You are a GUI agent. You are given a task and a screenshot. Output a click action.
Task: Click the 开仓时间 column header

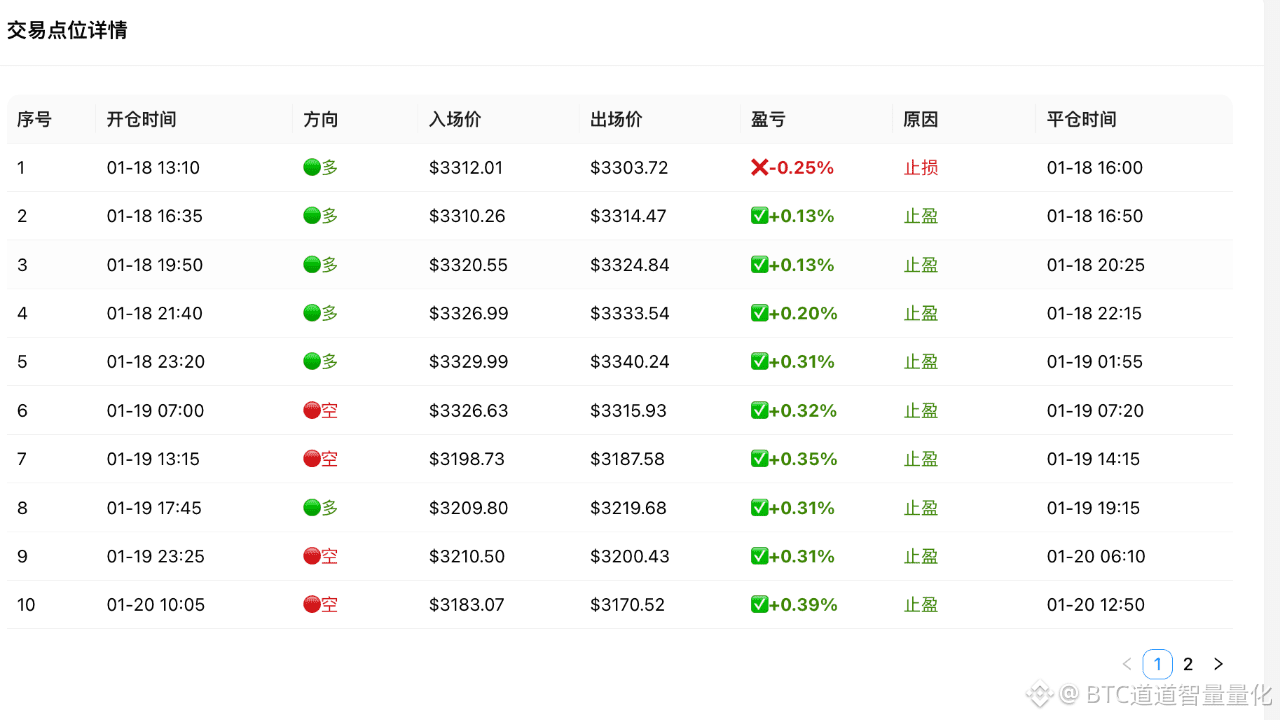[x=141, y=119]
